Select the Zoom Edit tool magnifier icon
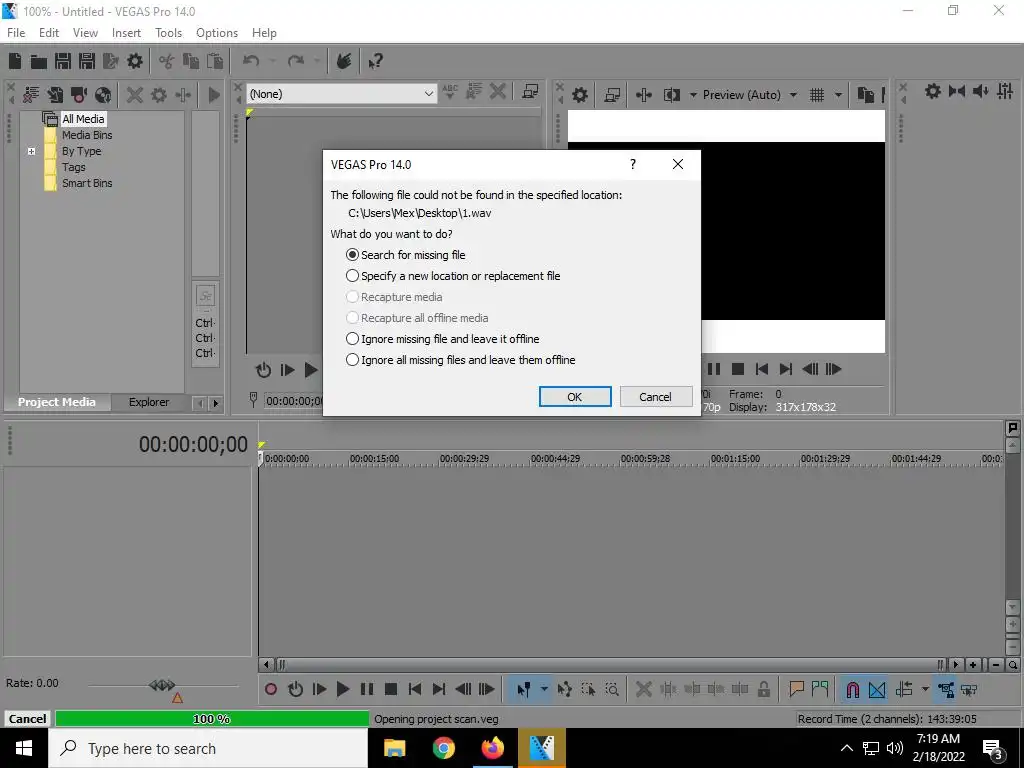Viewport: 1024px width, 768px height. (x=612, y=689)
